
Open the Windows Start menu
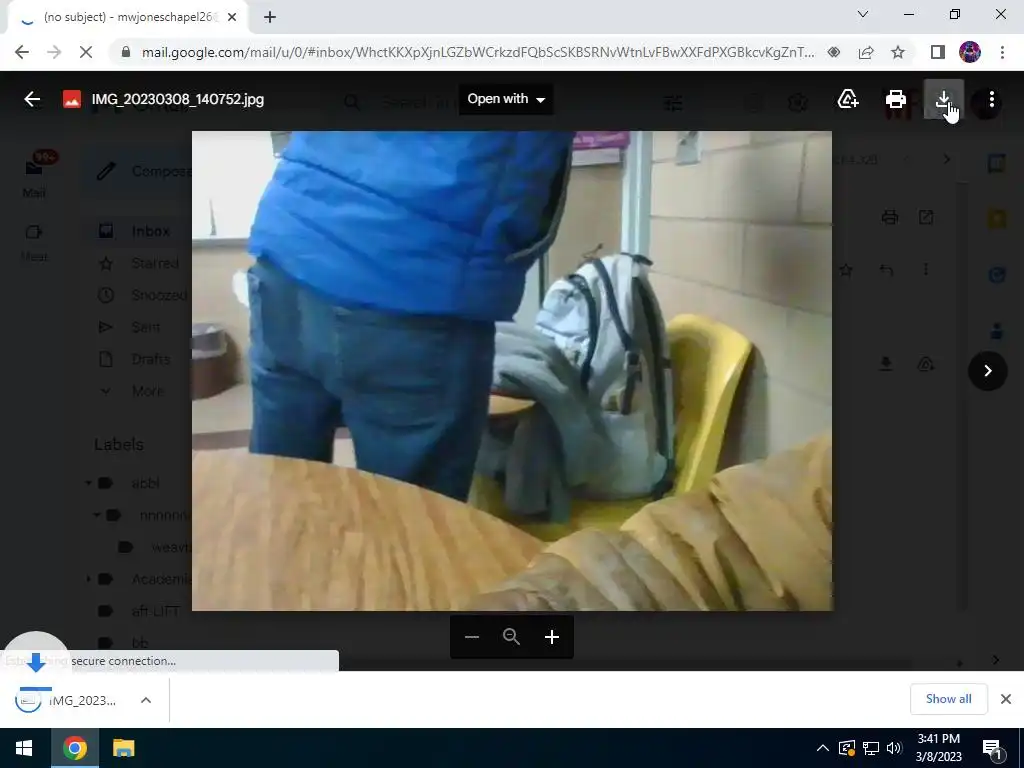24,748
